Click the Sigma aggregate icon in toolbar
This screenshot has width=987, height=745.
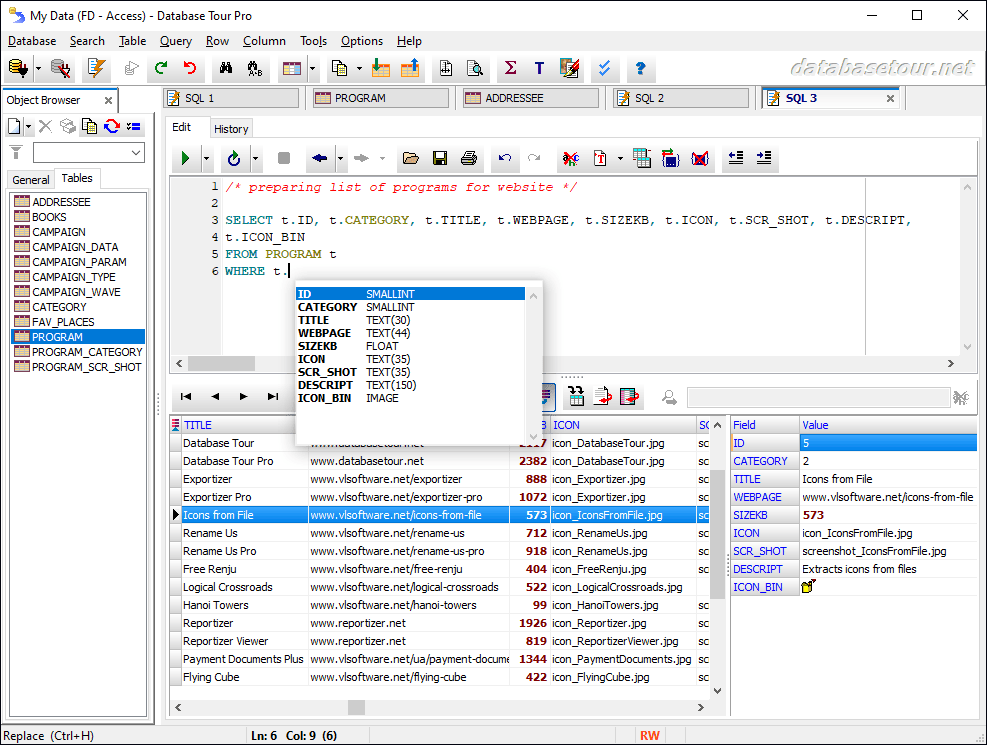(x=510, y=69)
